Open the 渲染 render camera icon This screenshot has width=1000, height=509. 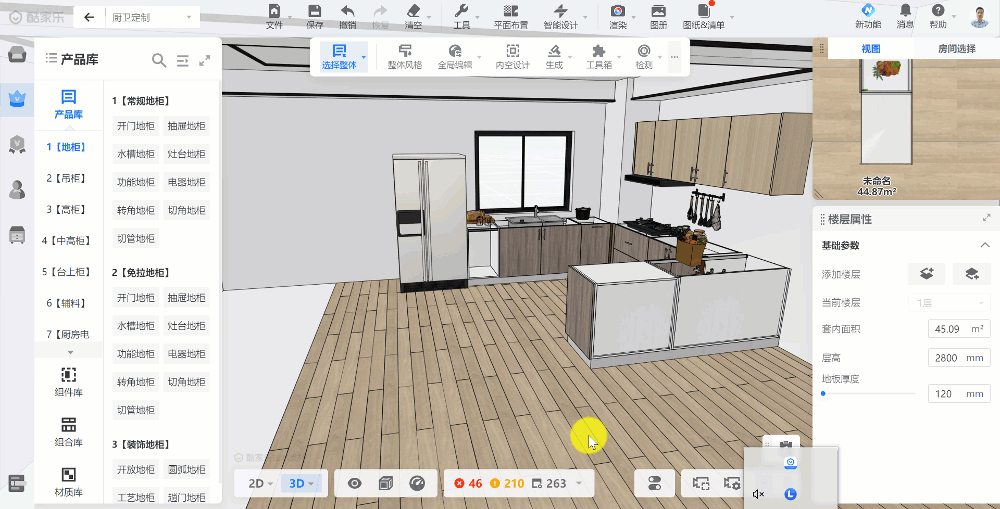618,11
